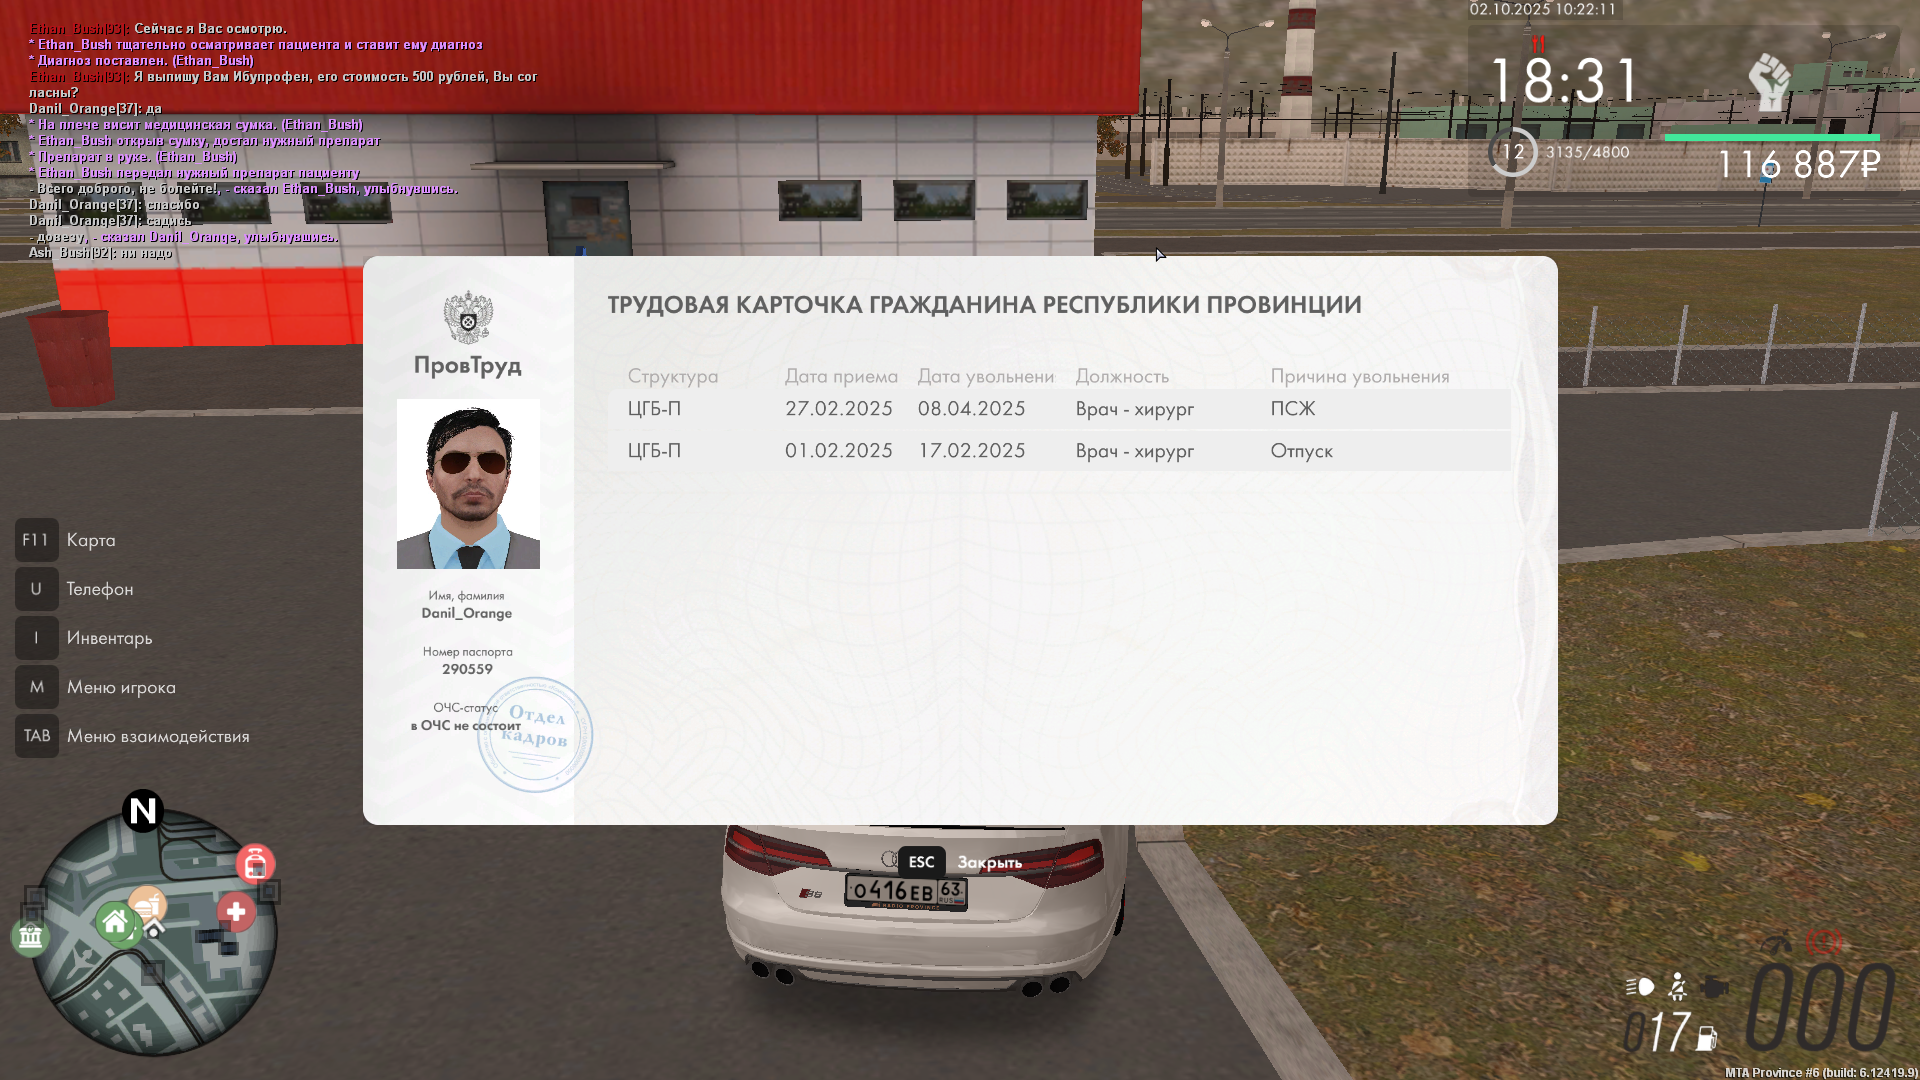Click the red medical cross map marker
This screenshot has height=1080, width=1920.
(236, 912)
